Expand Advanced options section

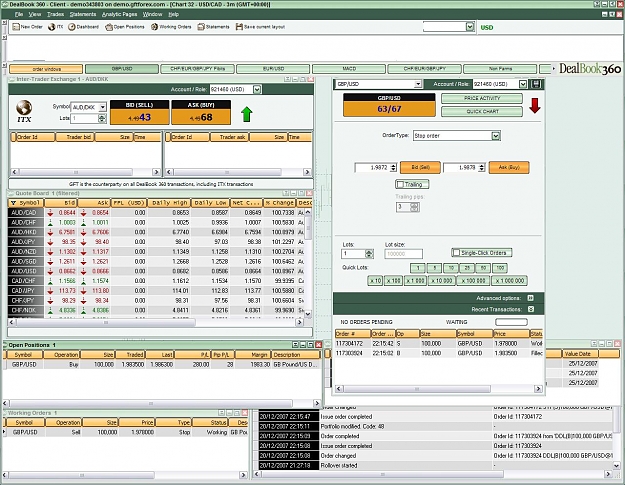(x=530, y=298)
